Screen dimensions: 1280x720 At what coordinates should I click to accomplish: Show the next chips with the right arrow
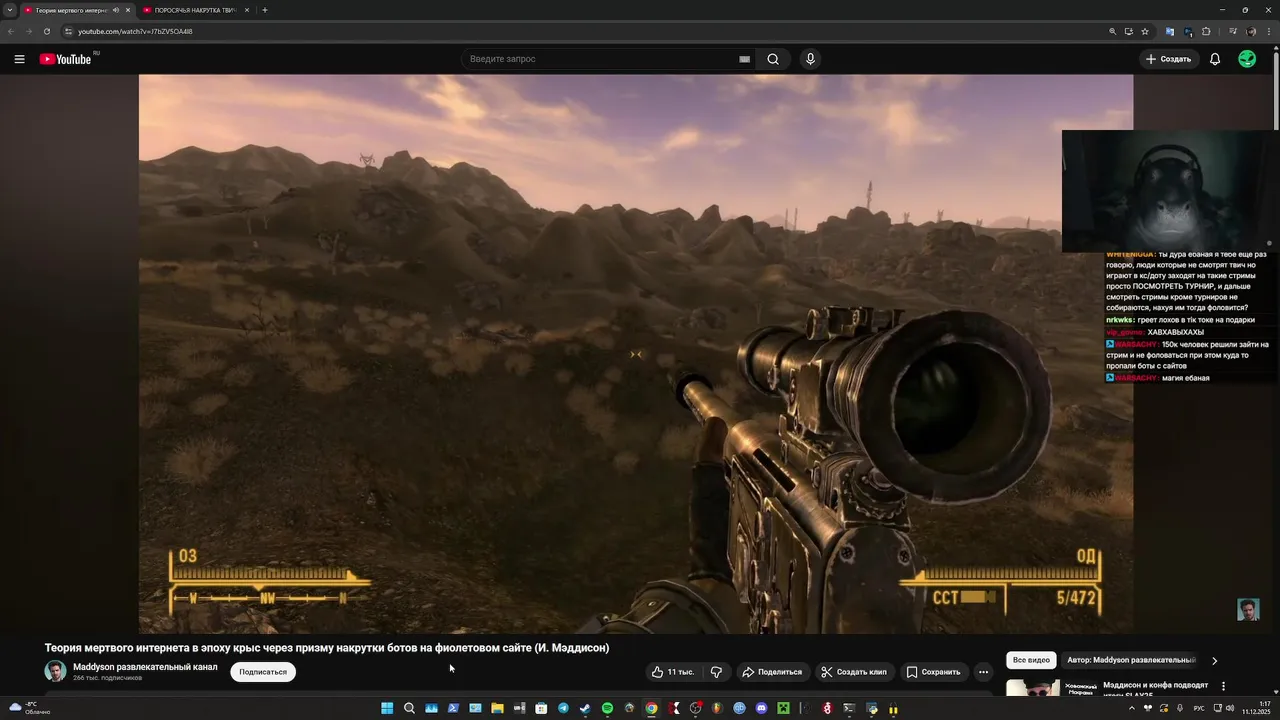click(x=1215, y=661)
